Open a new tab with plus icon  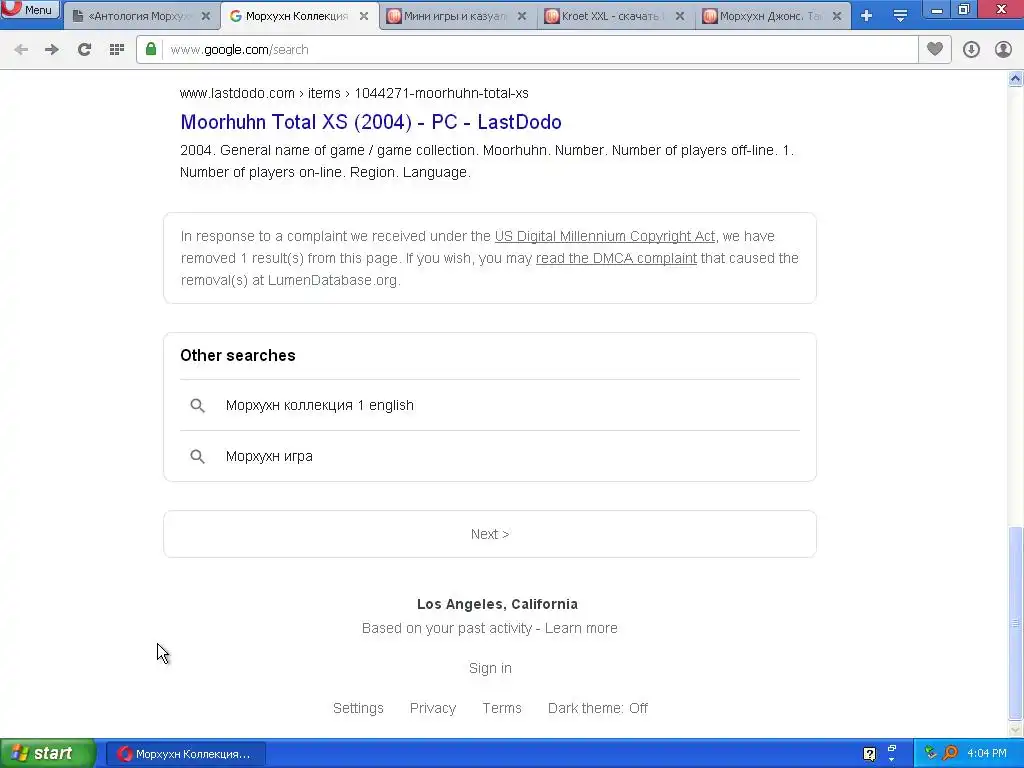pos(867,16)
